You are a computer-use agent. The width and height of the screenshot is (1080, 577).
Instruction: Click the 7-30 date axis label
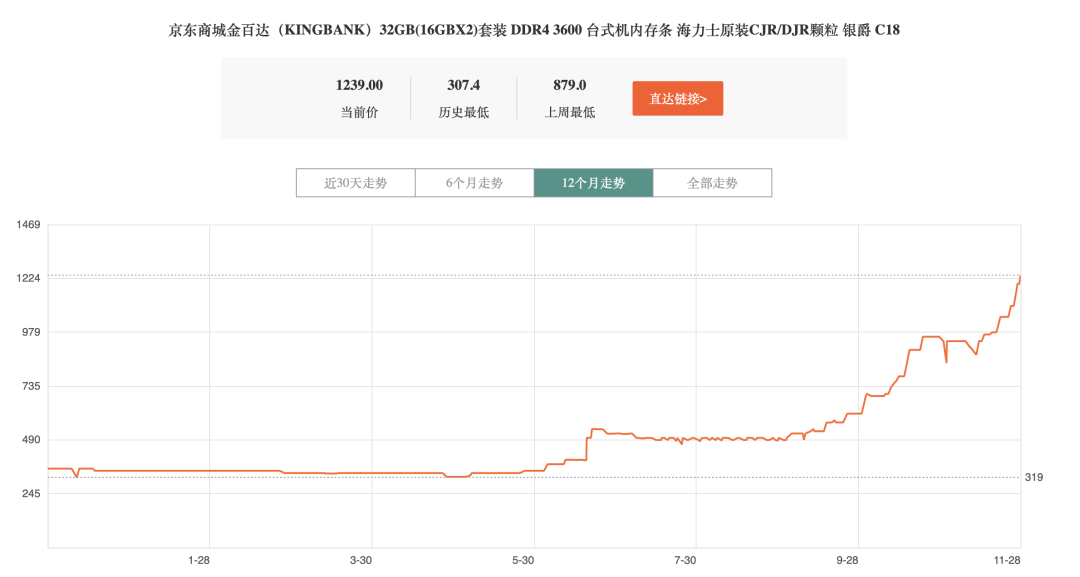point(685,560)
